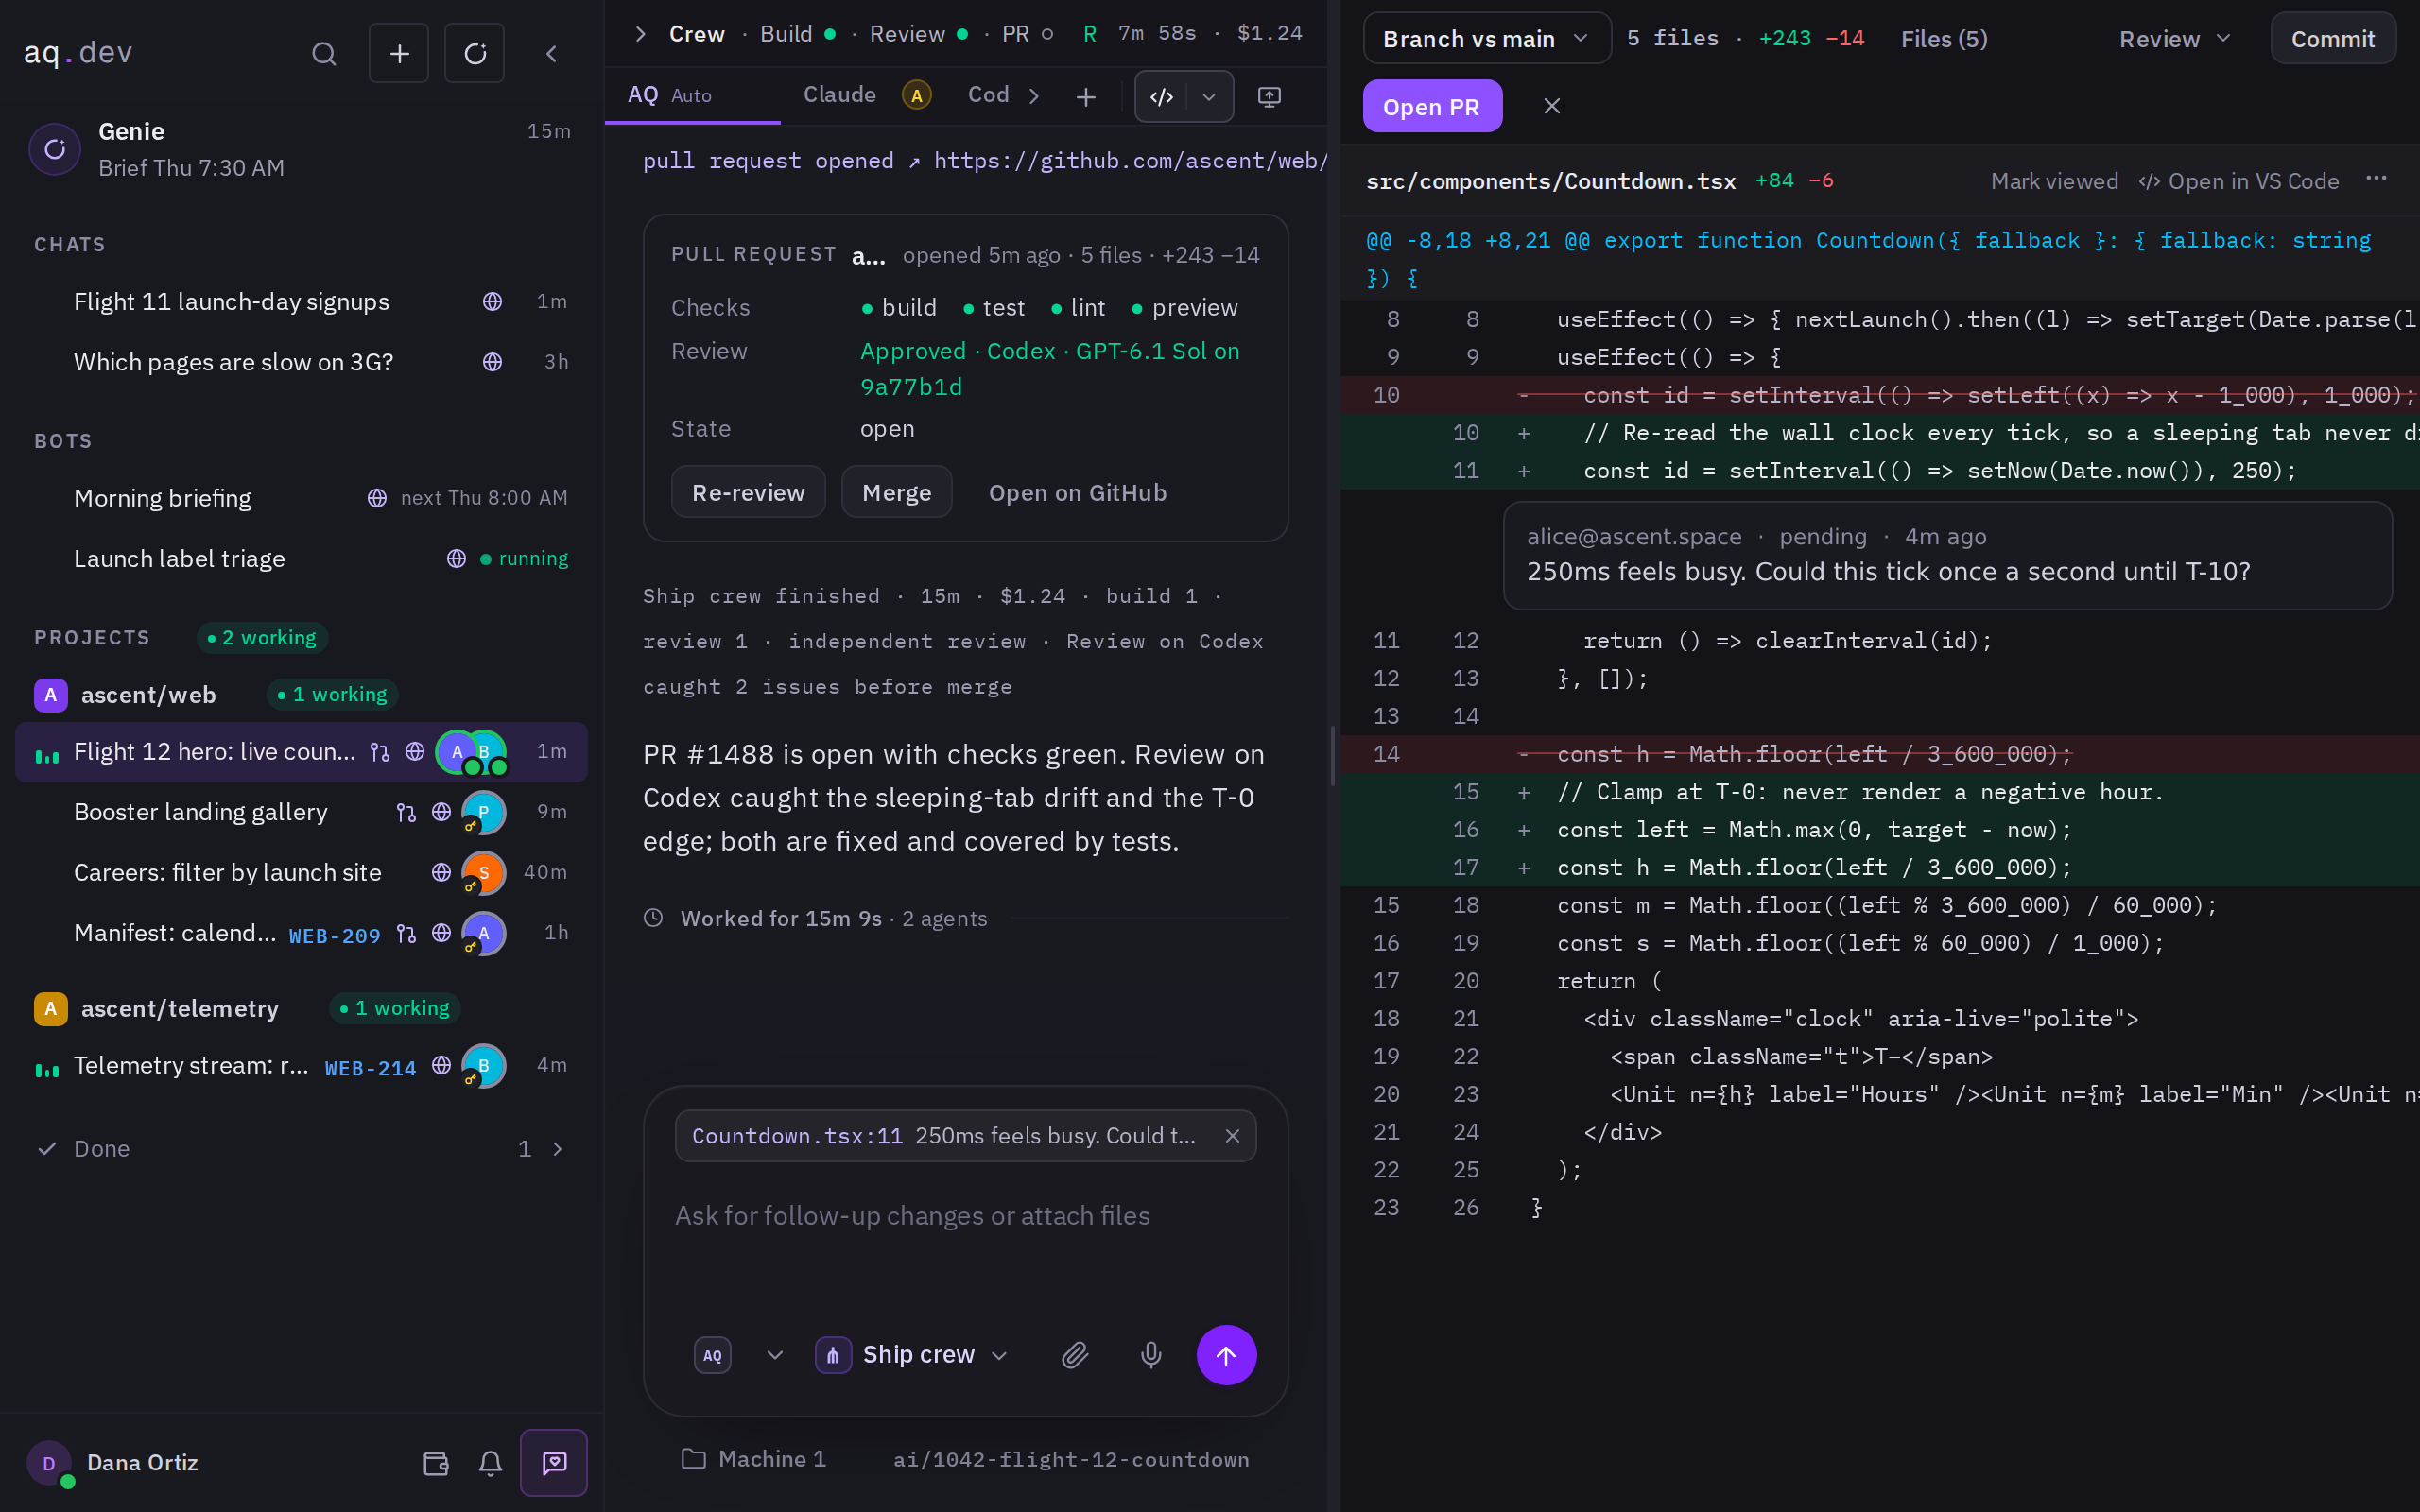2420x1512 pixels.
Task: Click the feedback chat icon at bottom
Action: pos(553,1463)
